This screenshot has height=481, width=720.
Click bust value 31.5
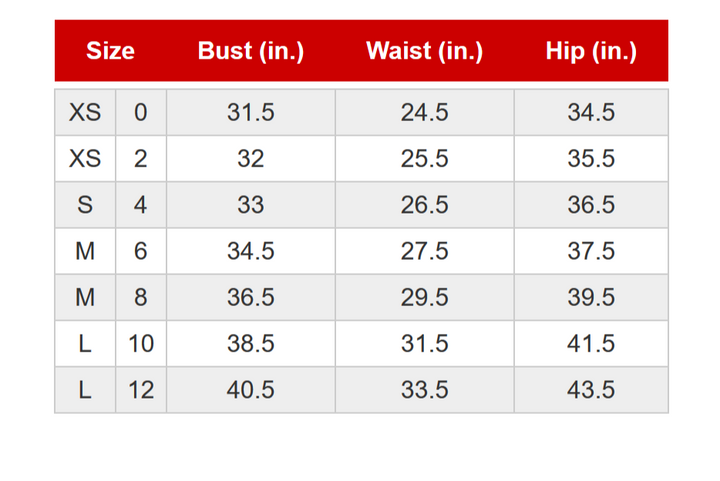click(x=250, y=113)
